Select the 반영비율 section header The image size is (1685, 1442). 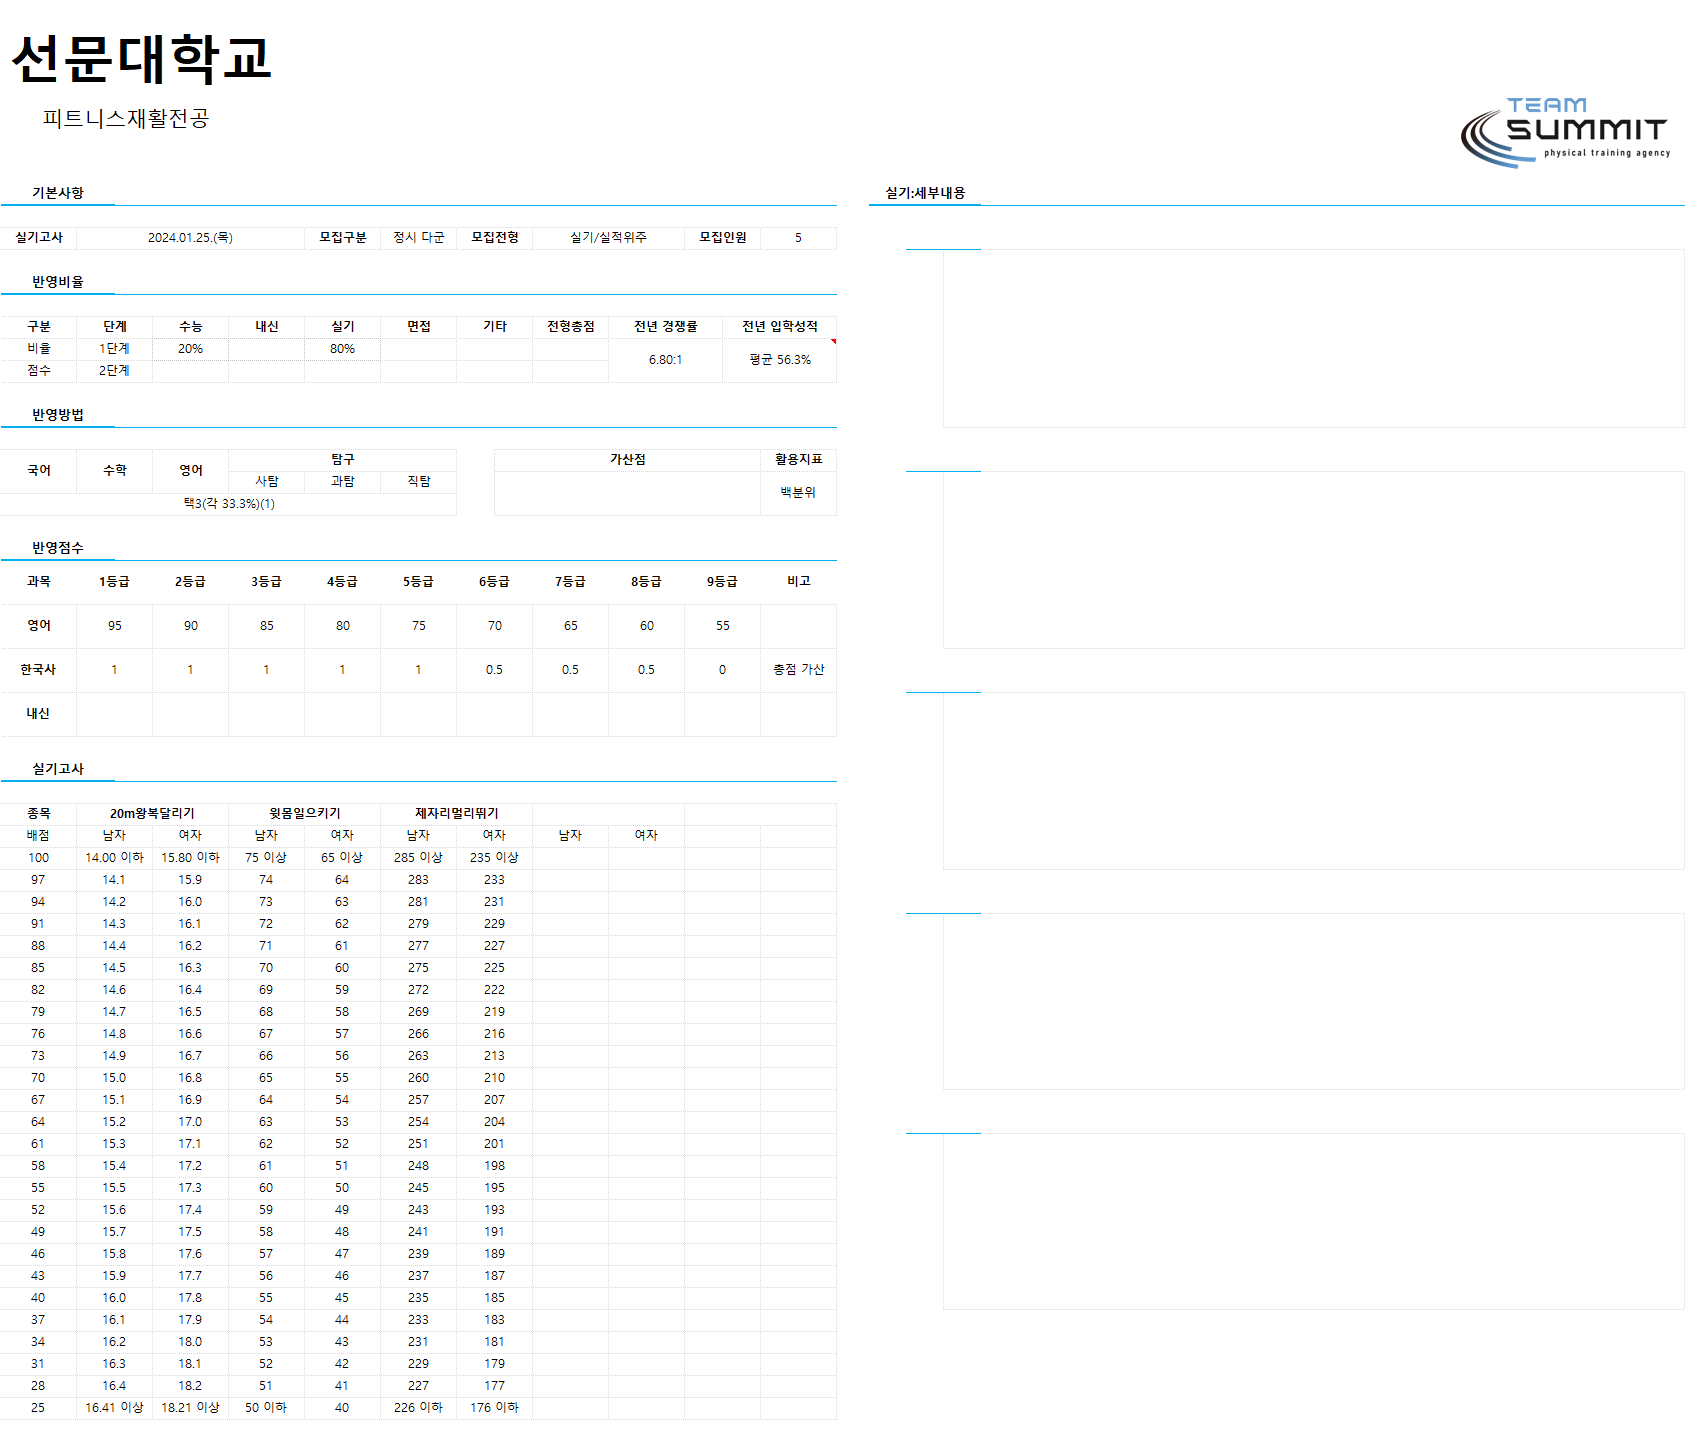58,282
